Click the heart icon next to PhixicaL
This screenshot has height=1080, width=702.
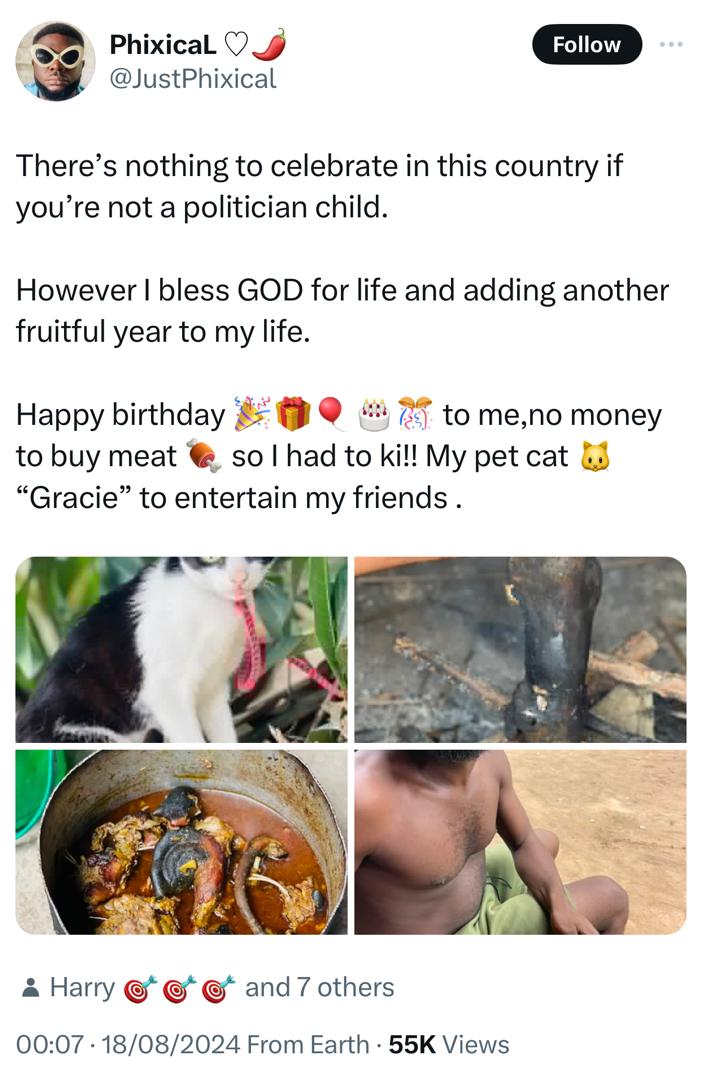(x=236, y=44)
